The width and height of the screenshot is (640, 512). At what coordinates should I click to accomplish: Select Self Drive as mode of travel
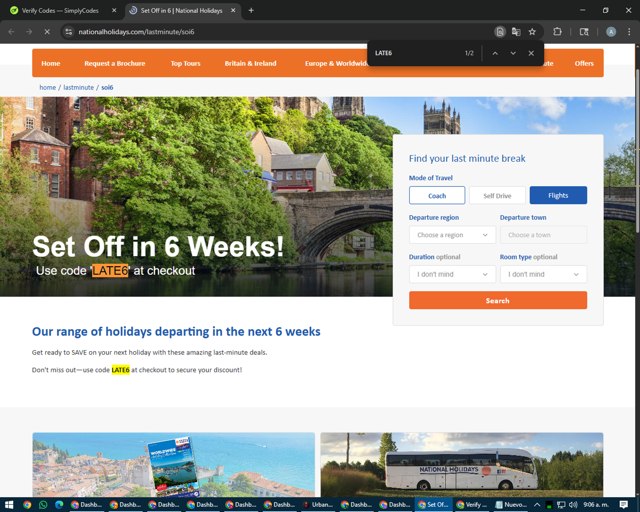pos(497,196)
